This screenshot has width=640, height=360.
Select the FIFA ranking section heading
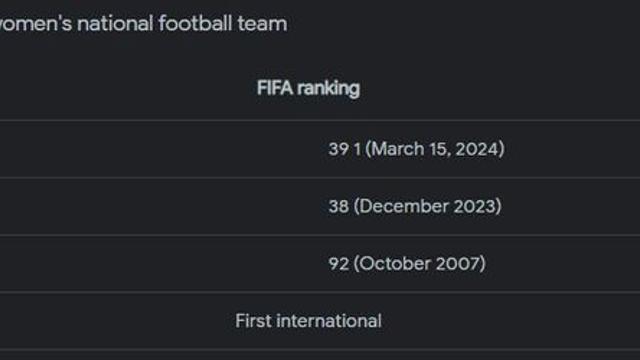coord(308,88)
